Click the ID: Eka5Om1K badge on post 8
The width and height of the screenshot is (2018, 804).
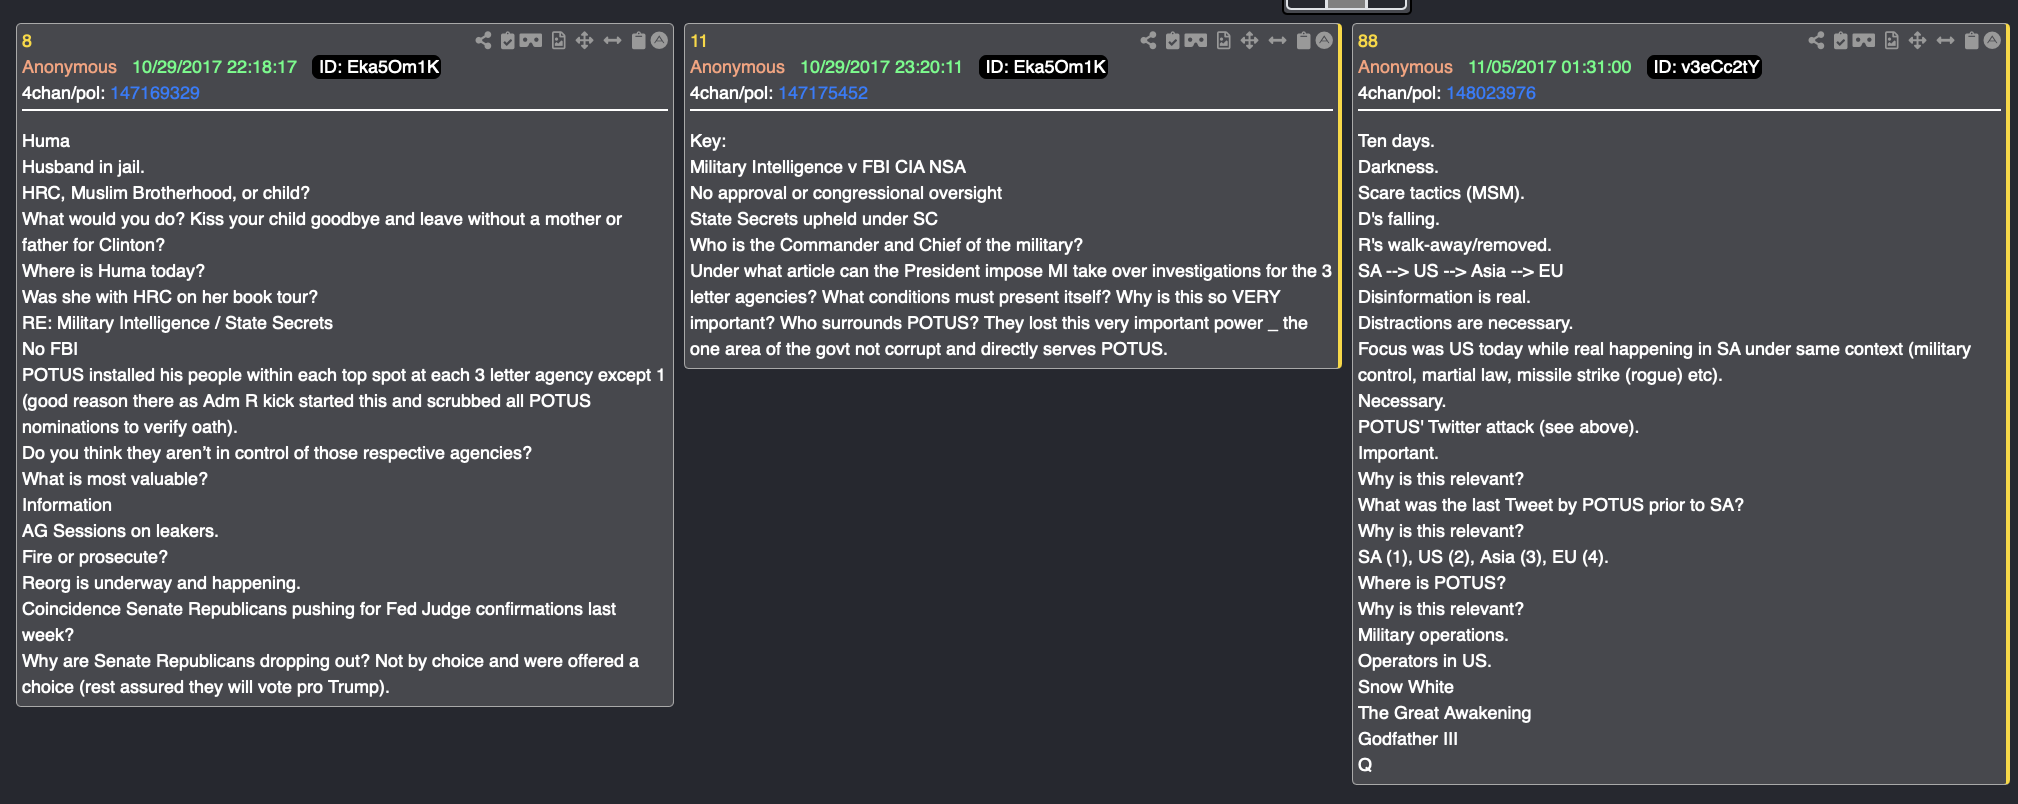pyautogui.click(x=378, y=67)
